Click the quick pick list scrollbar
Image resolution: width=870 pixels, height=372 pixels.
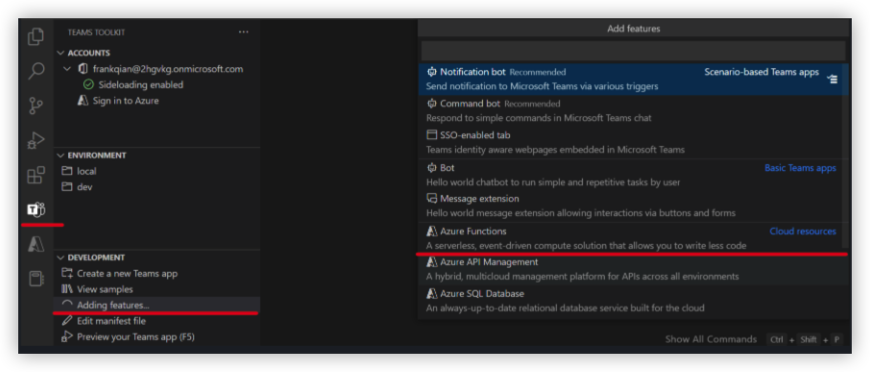(x=846, y=155)
